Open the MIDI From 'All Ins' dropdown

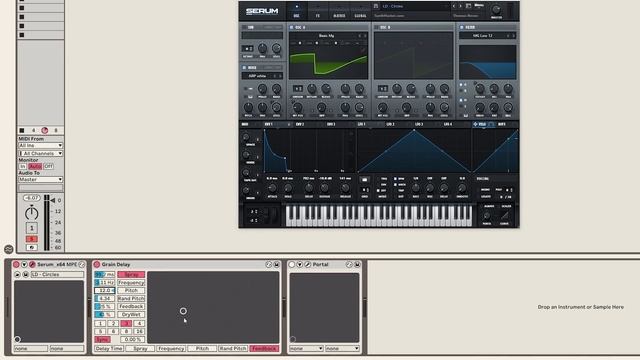pyautogui.click(x=40, y=145)
